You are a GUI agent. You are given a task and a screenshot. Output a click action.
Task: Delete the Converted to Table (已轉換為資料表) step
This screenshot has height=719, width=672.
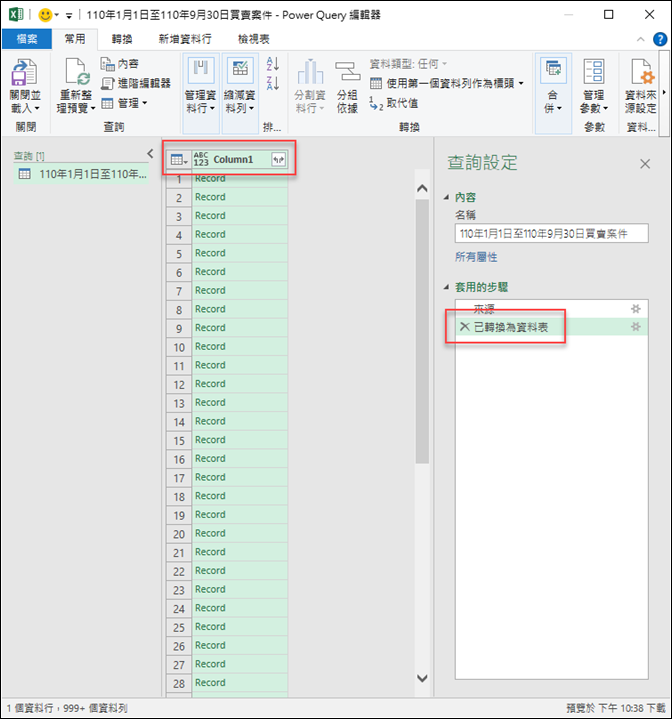click(464, 326)
